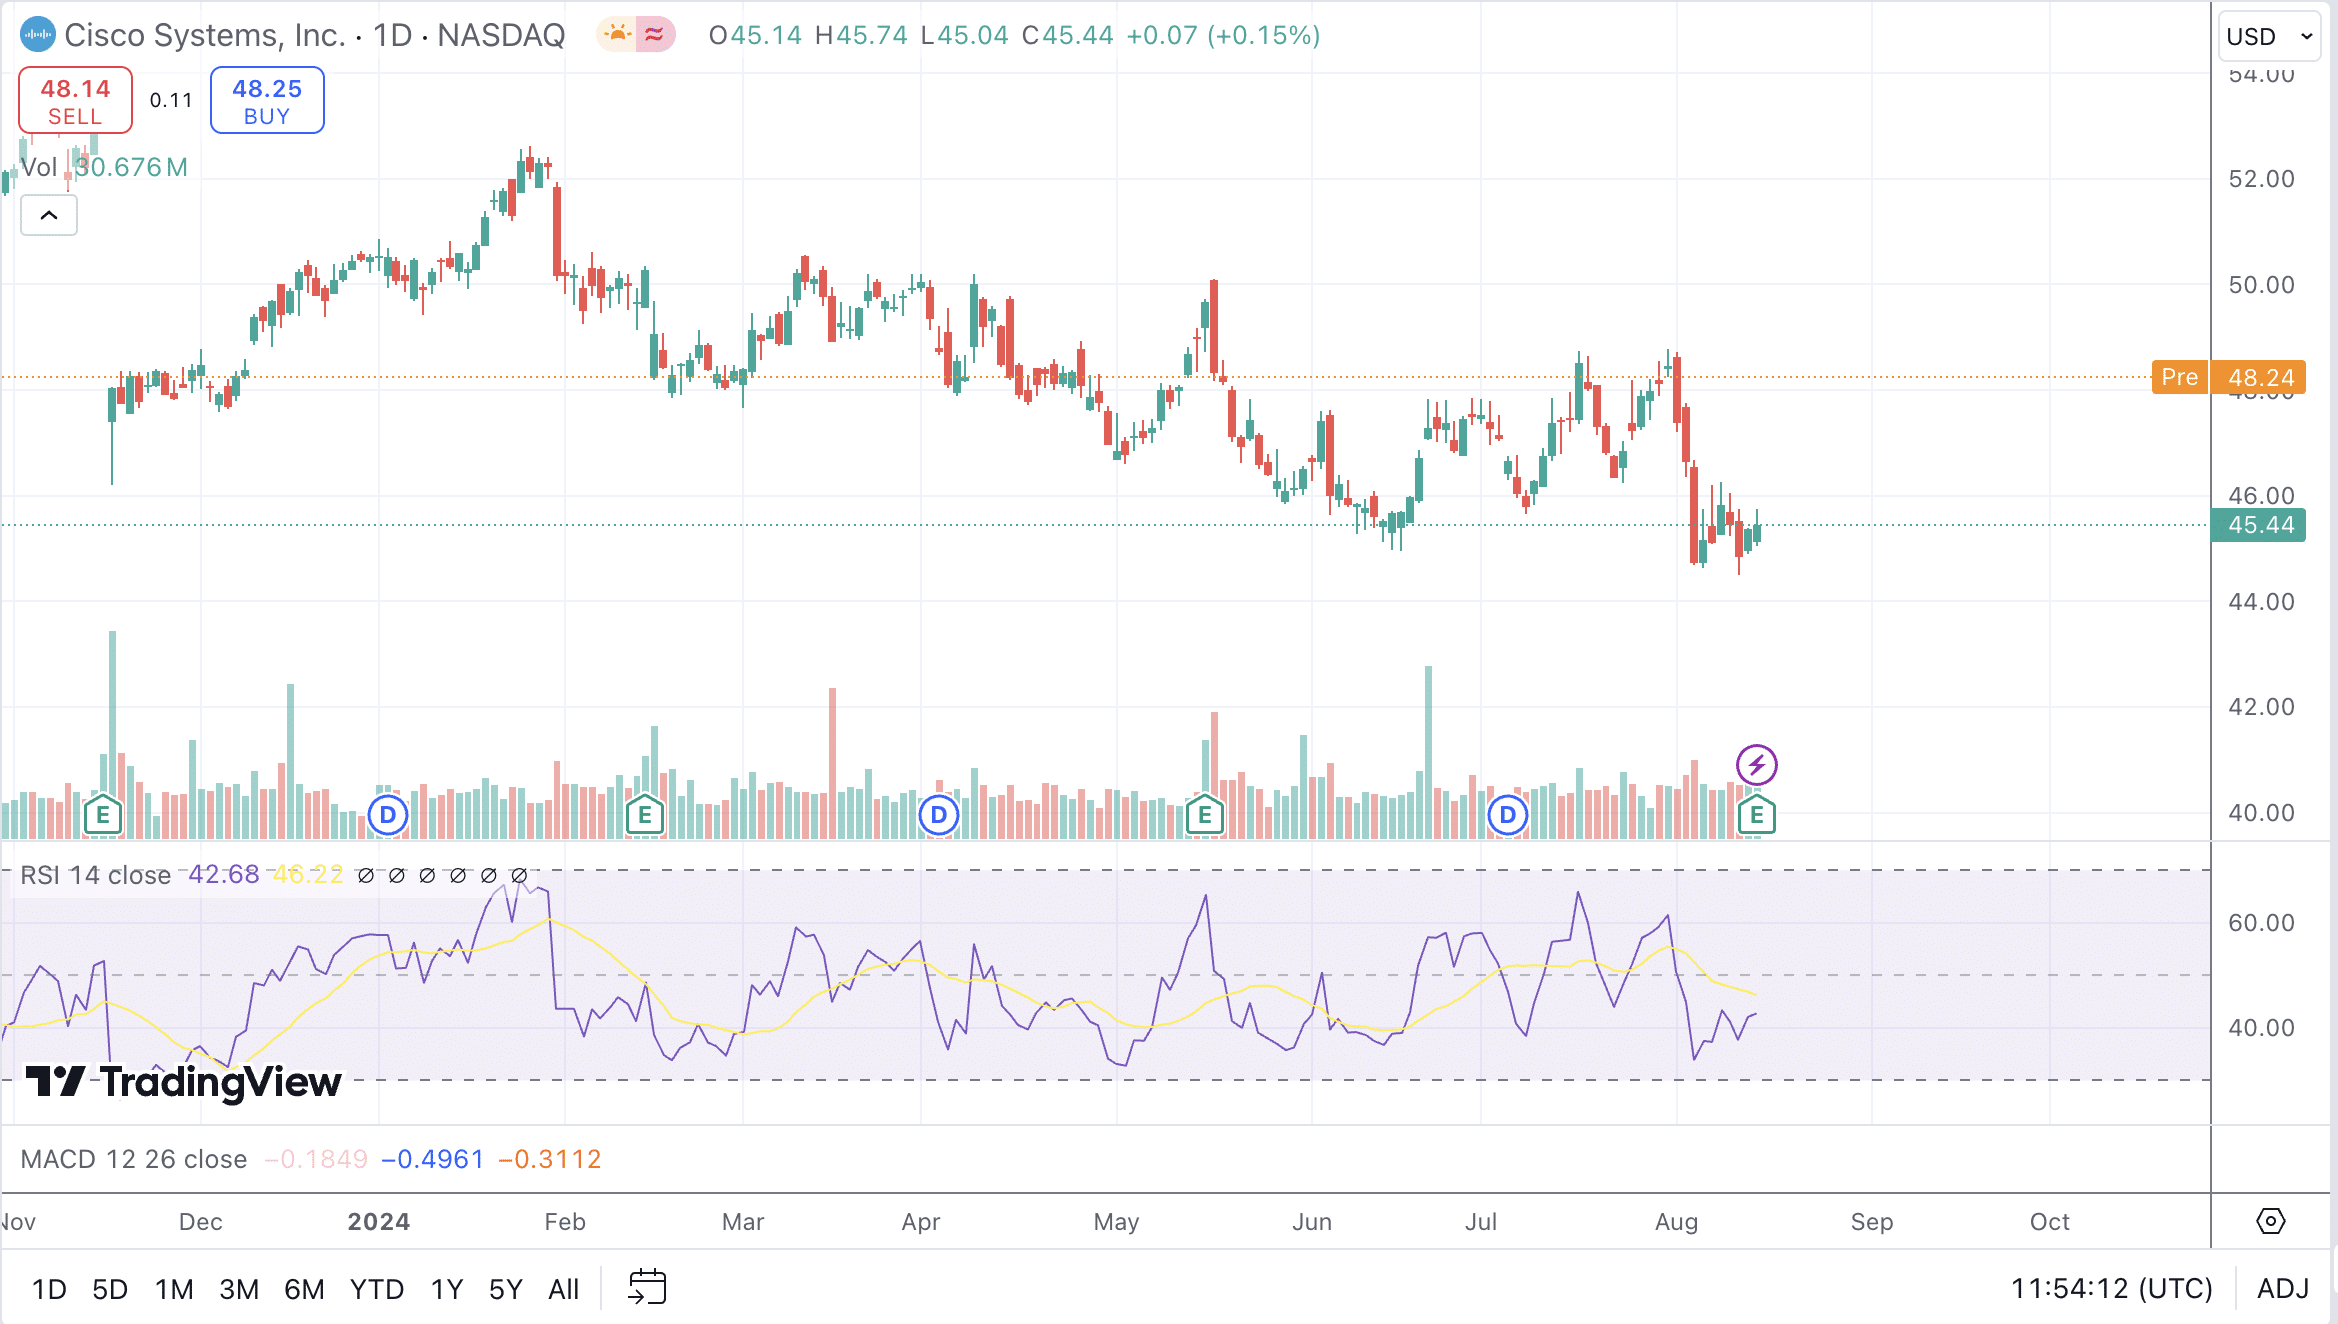The height and width of the screenshot is (1324, 2338).
Task: Select the 5D time range
Action: coord(110,1289)
